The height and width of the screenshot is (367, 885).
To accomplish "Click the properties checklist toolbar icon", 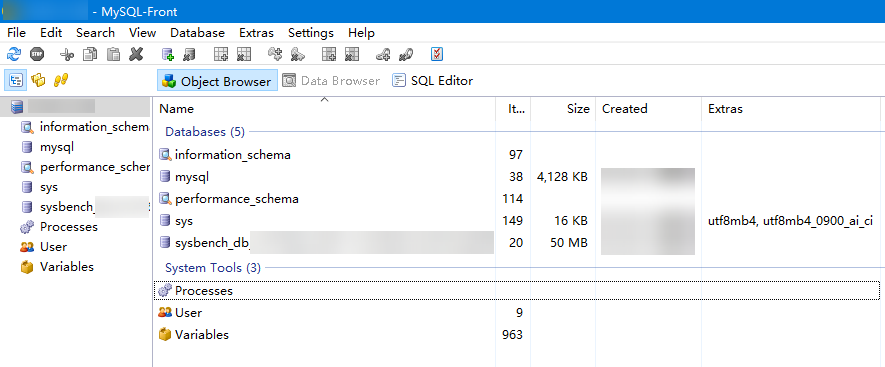I will click(x=437, y=54).
